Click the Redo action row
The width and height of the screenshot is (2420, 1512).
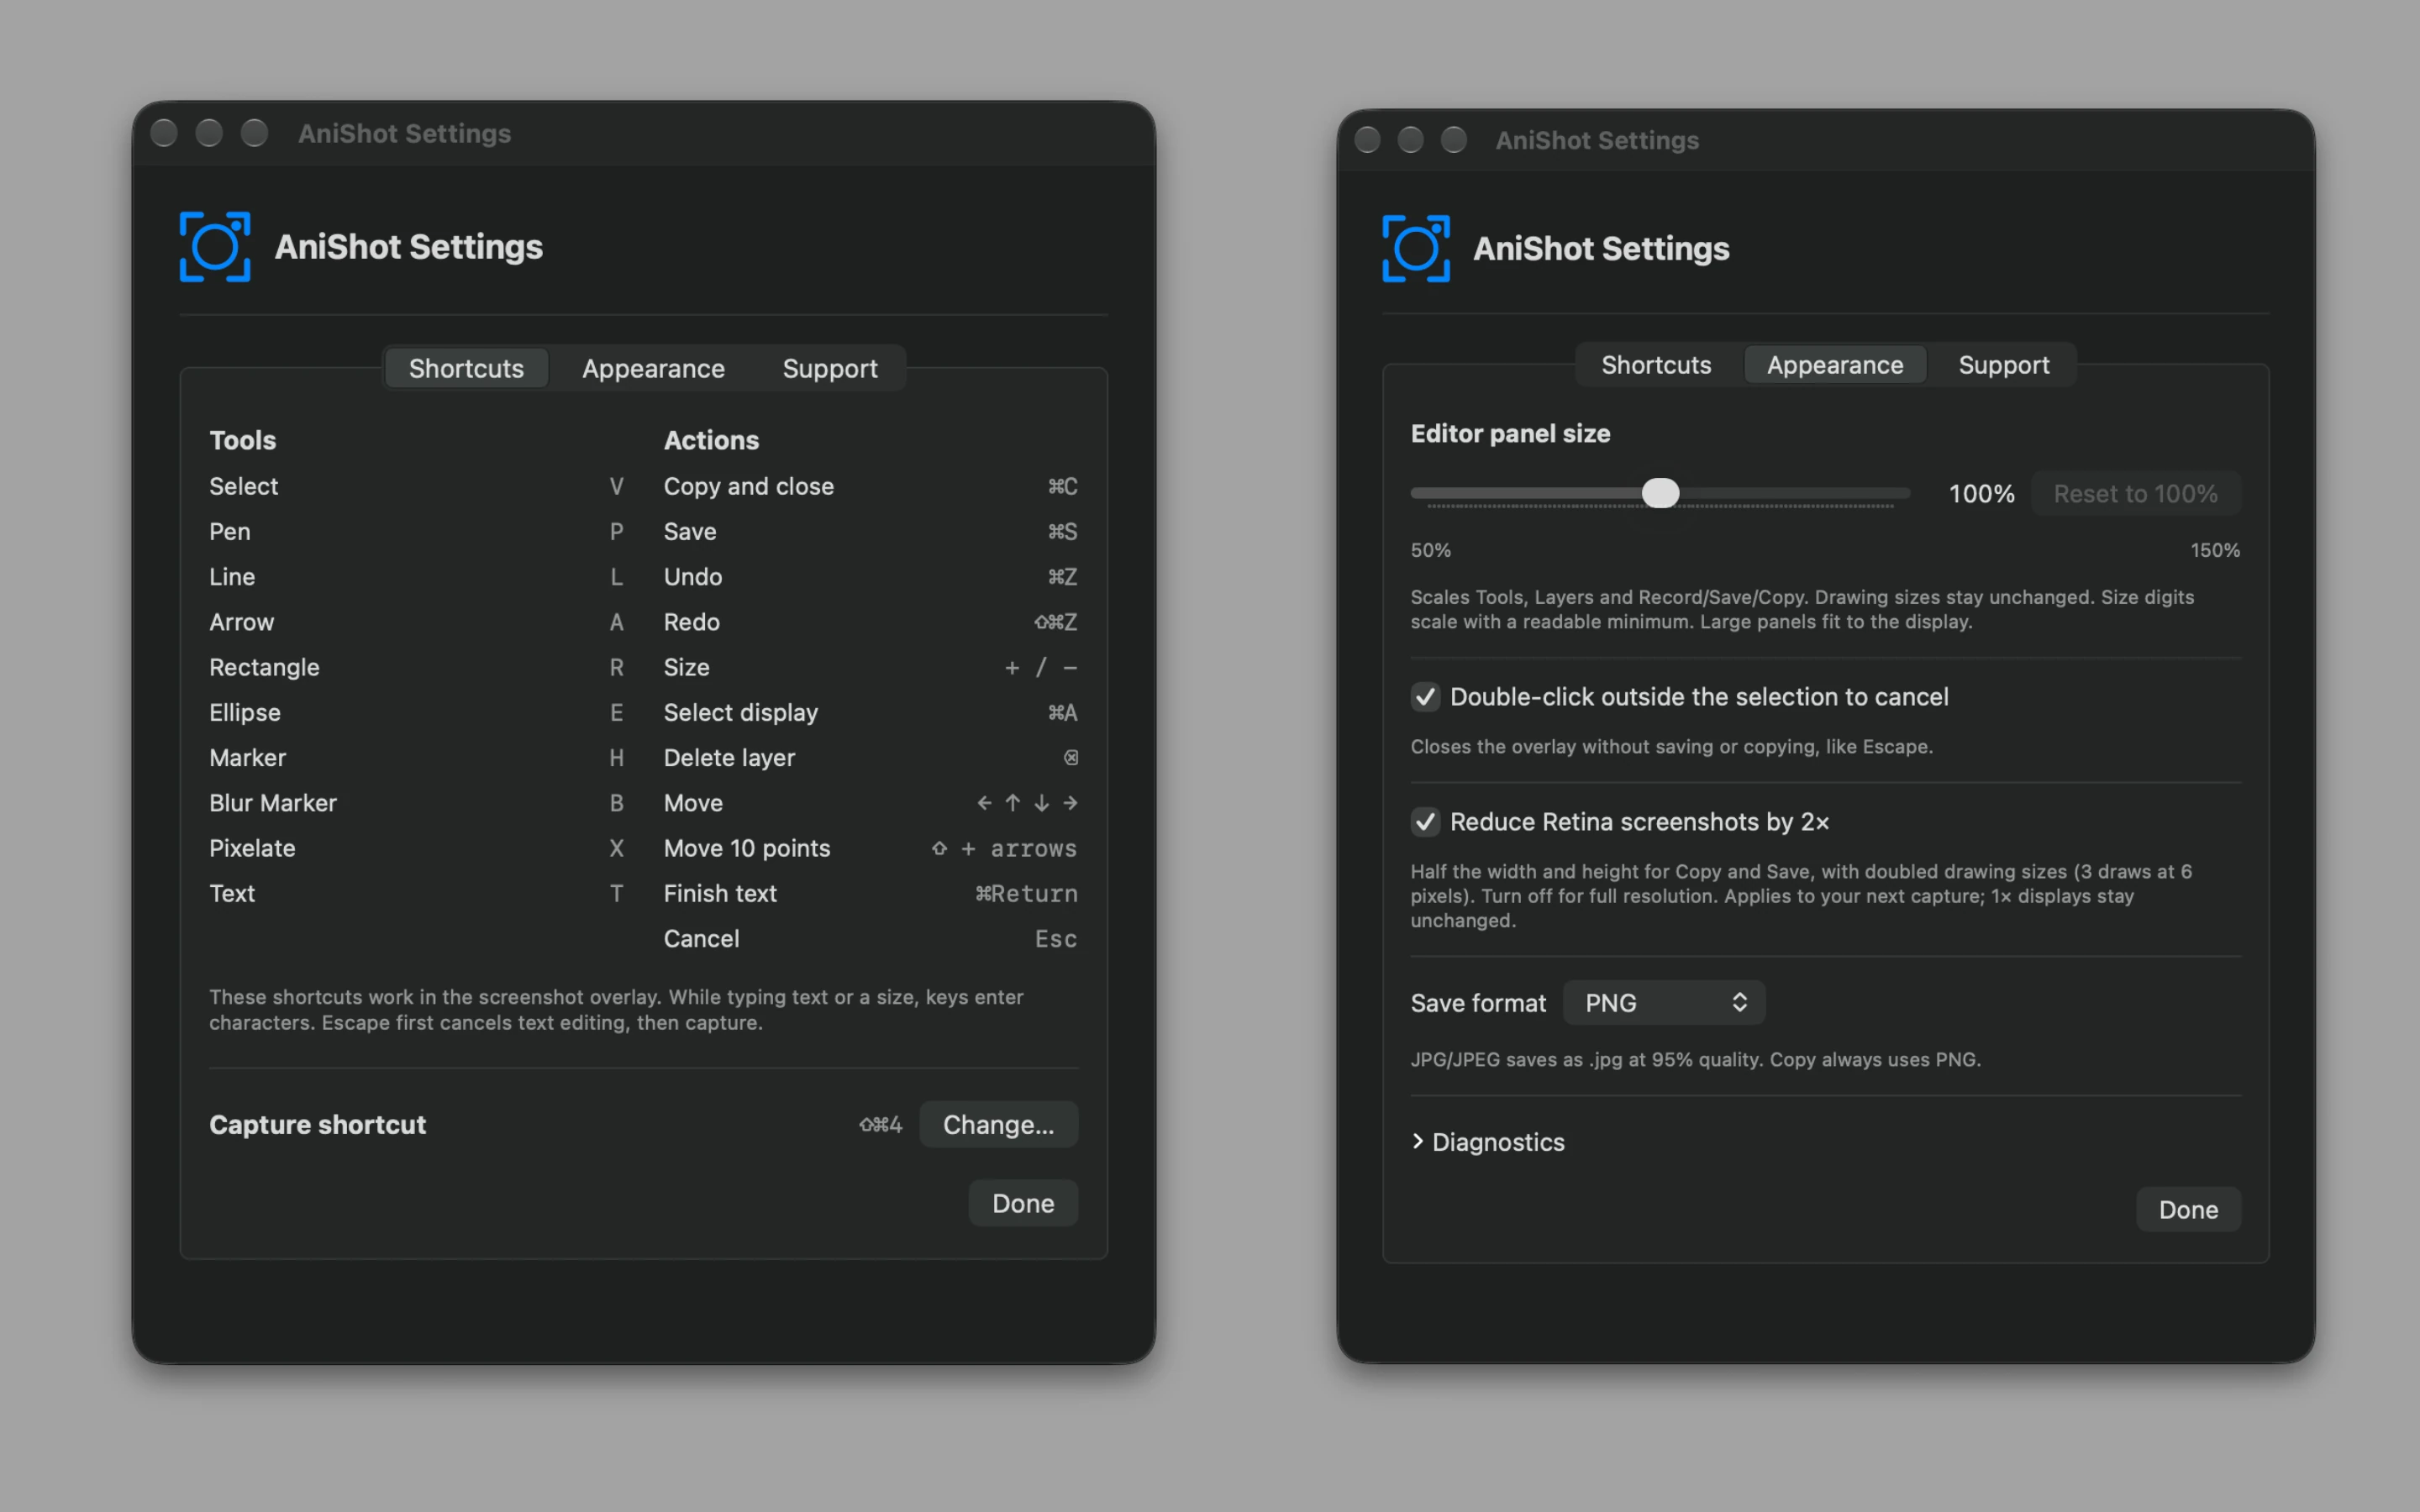click(x=870, y=622)
